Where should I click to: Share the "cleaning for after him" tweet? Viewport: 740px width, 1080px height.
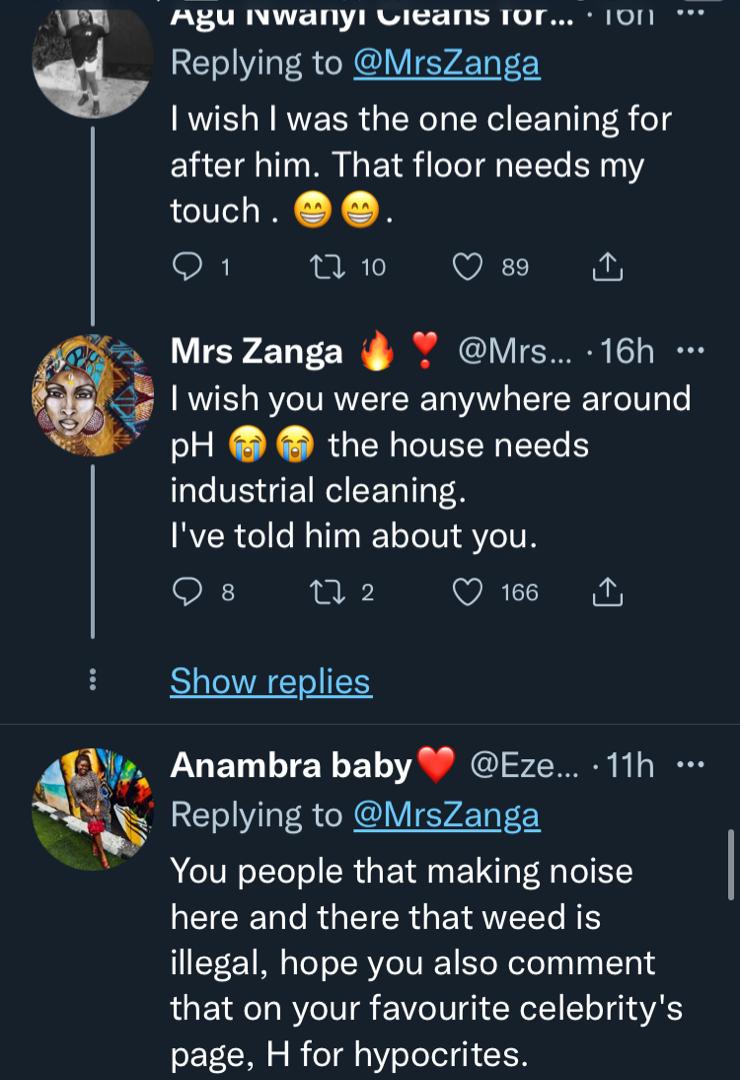(608, 267)
